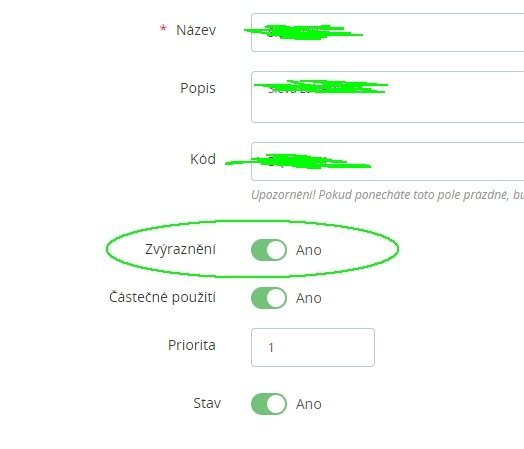This screenshot has width=524, height=449.
Task: Disable the Částečné použití switch
Action: click(x=269, y=298)
